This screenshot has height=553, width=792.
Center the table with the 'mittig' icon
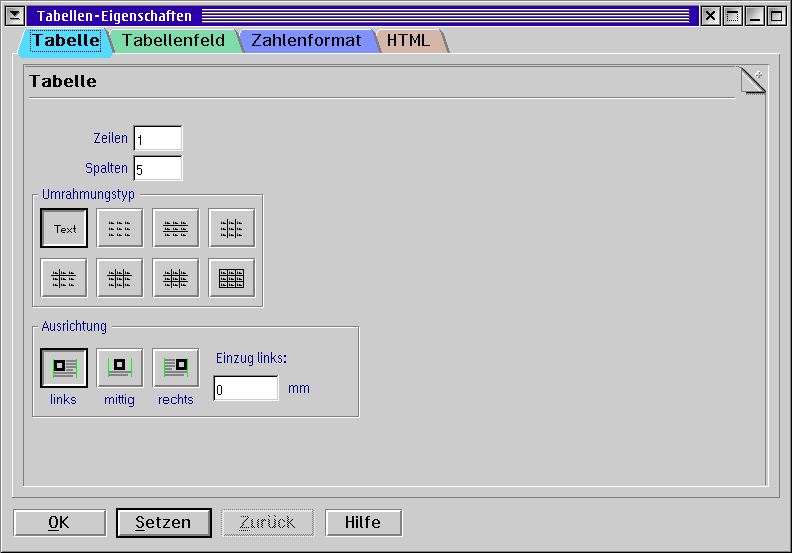pos(120,368)
